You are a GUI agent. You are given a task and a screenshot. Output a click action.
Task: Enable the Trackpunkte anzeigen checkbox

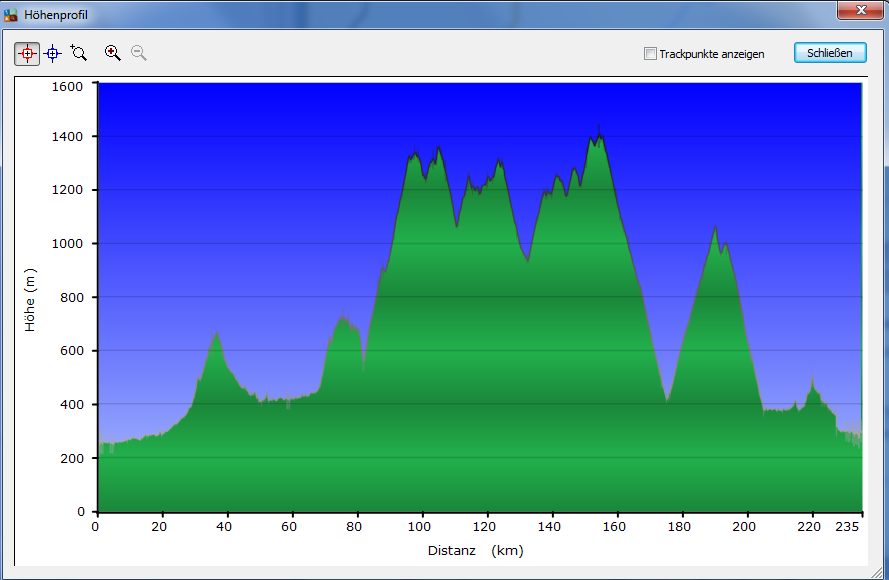(x=650, y=54)
